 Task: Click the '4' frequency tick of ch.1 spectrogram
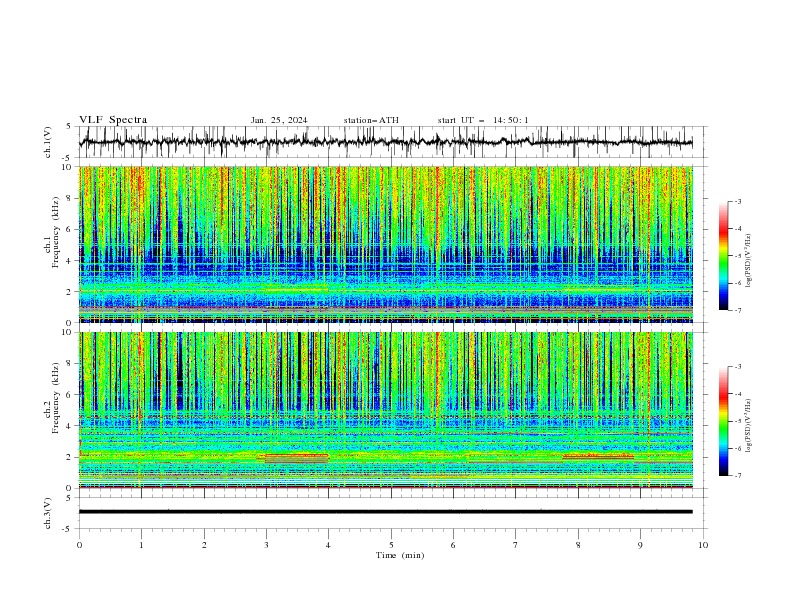71,261
